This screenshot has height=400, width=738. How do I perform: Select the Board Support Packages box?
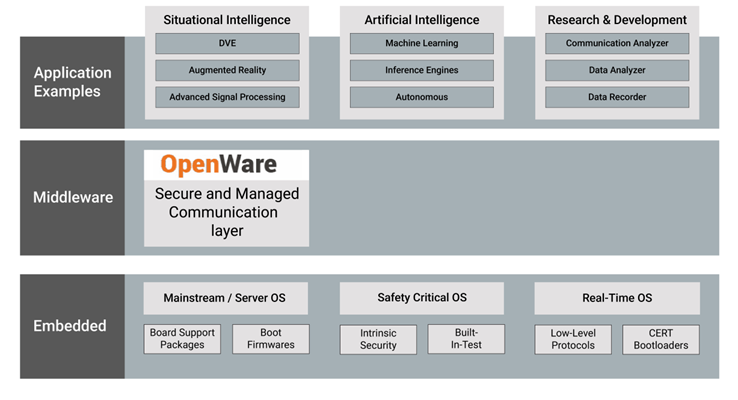click(183, 339)
